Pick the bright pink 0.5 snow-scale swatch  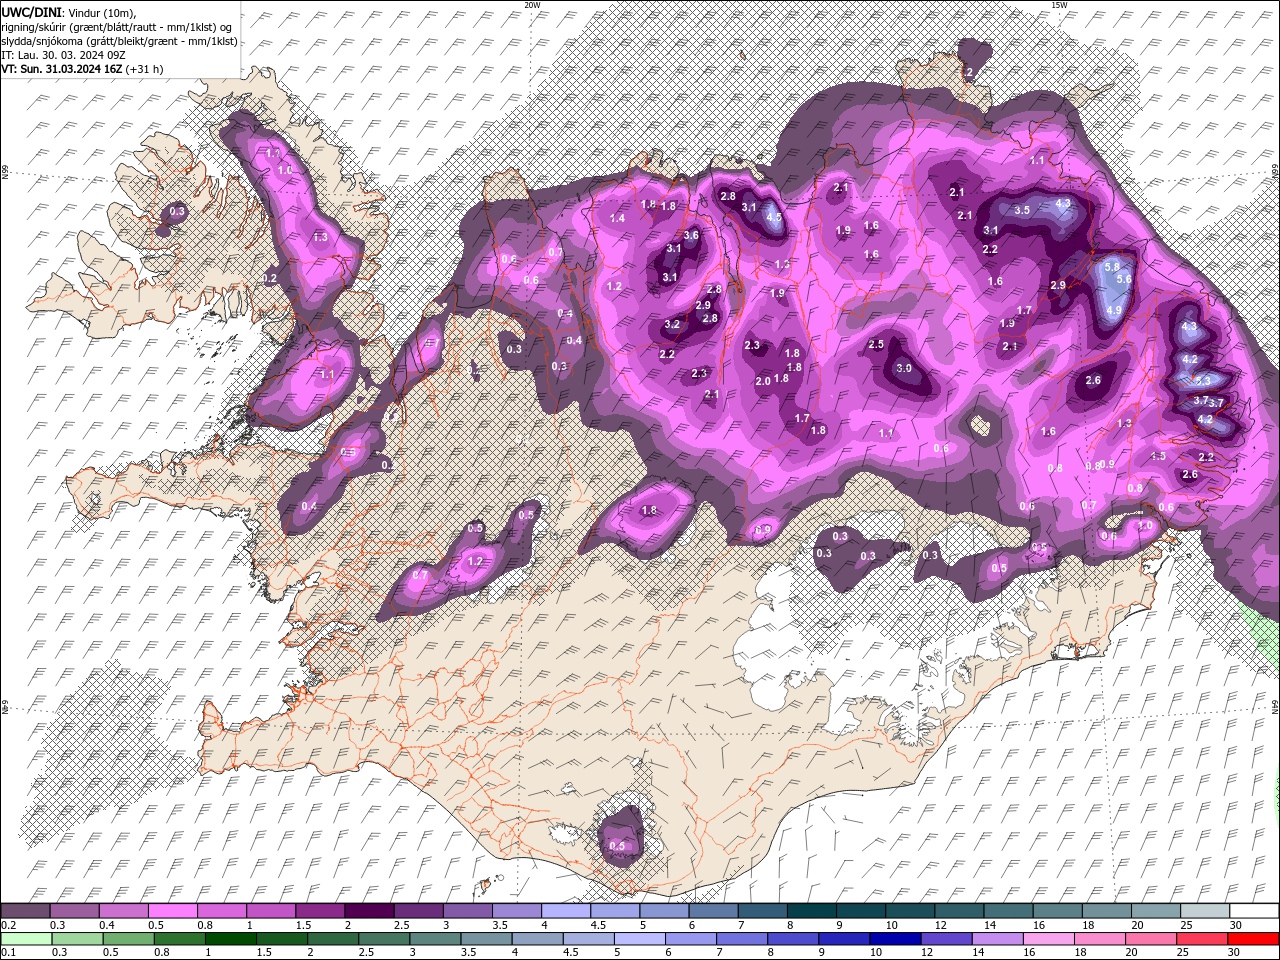point(172,911)
